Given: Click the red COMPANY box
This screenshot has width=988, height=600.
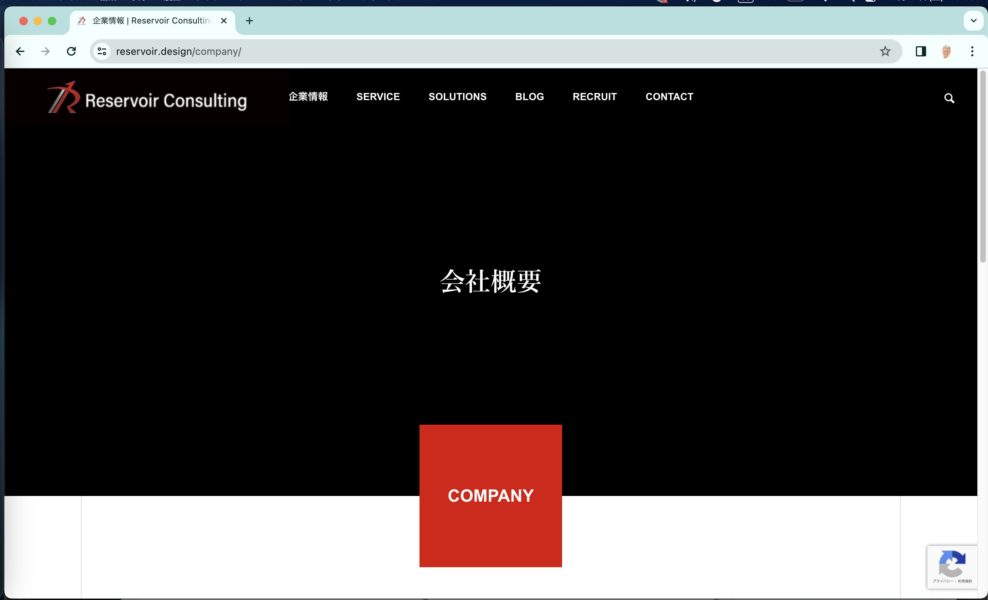Looking at the screenshot, I should click(x=490, y=495).
